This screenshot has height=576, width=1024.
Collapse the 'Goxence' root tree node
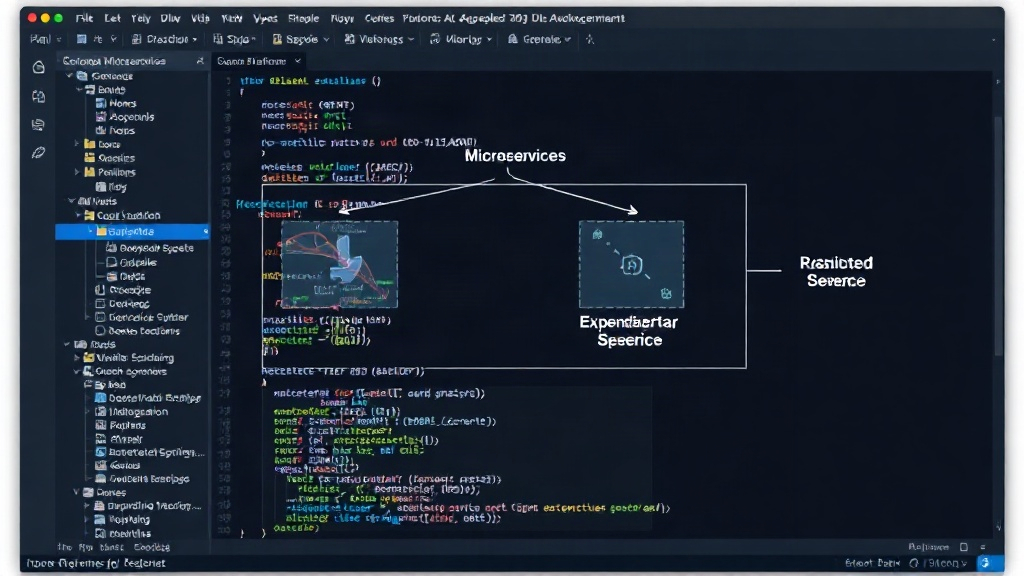[69, 76]
